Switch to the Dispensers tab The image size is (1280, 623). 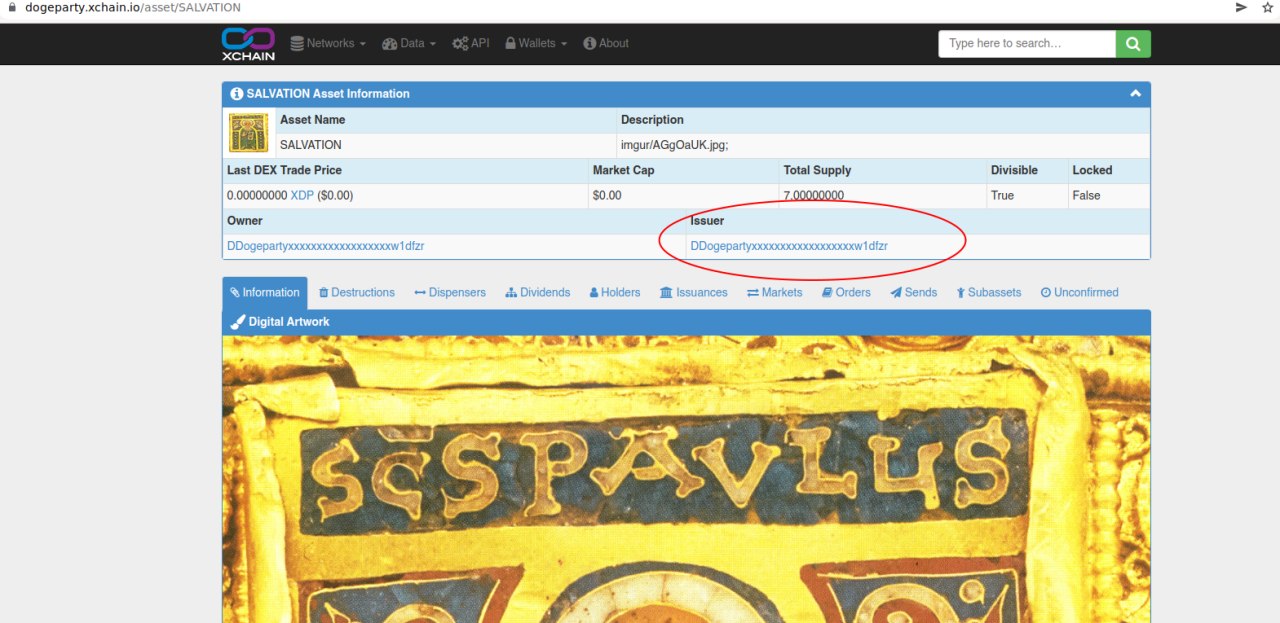coord(450,293)
